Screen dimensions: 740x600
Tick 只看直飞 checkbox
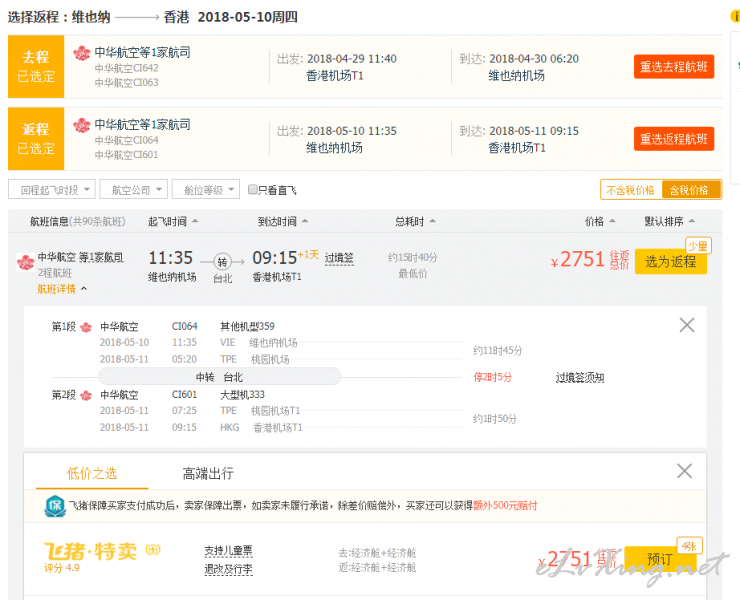coord(253,189)
